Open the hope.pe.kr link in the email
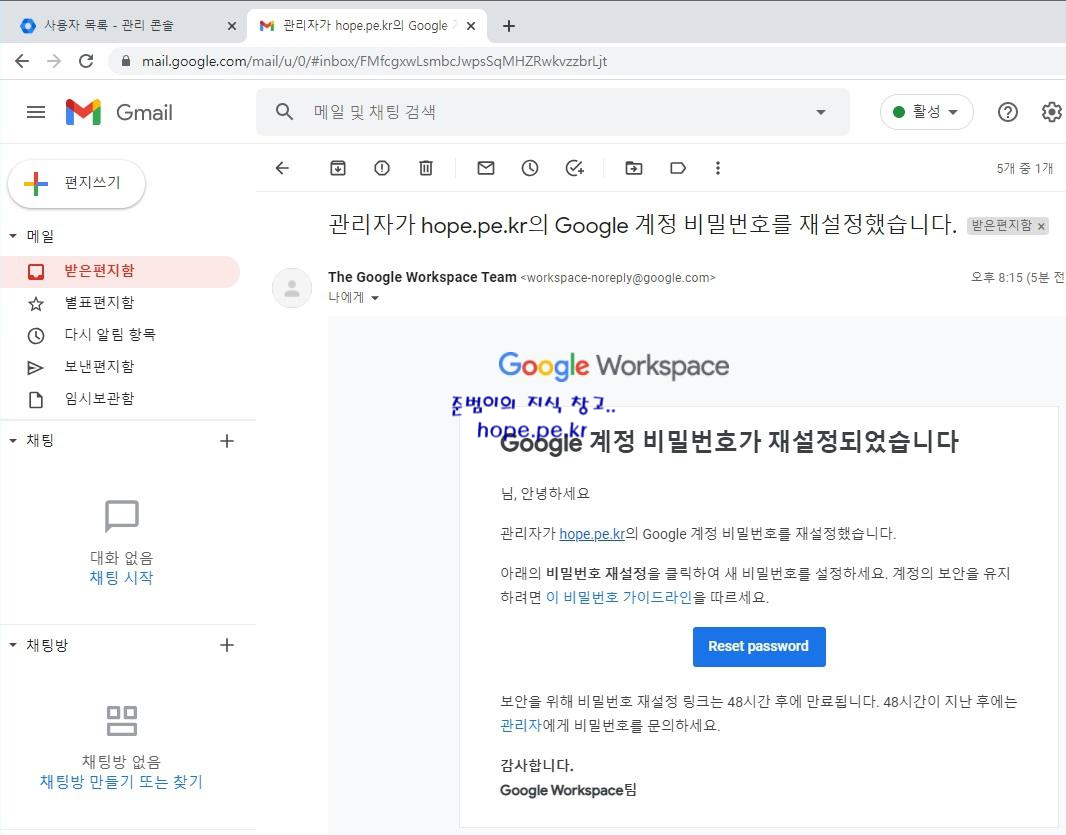The height and width of the screenshot is (835, 1066). tap(591, 534)
